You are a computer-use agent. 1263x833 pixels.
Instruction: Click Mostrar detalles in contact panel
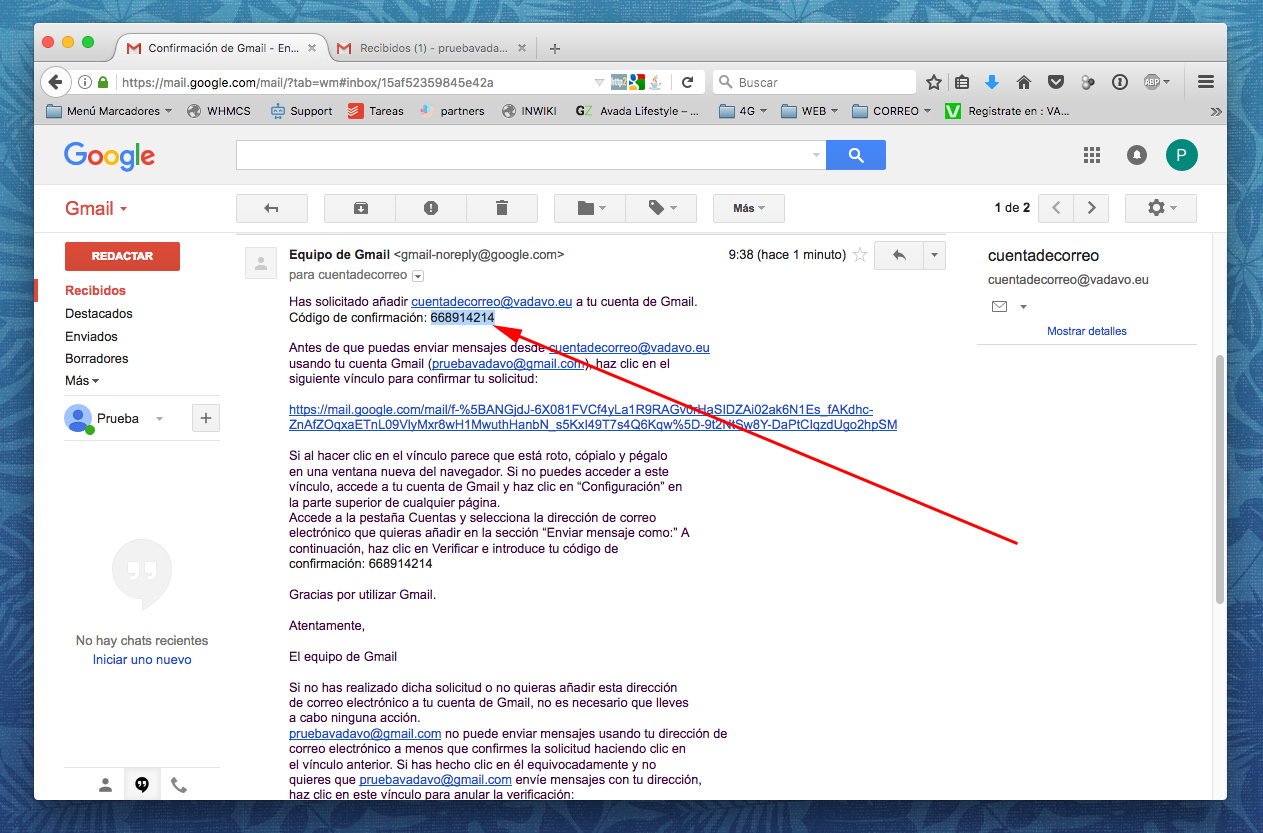click(x=1087, y=331)
